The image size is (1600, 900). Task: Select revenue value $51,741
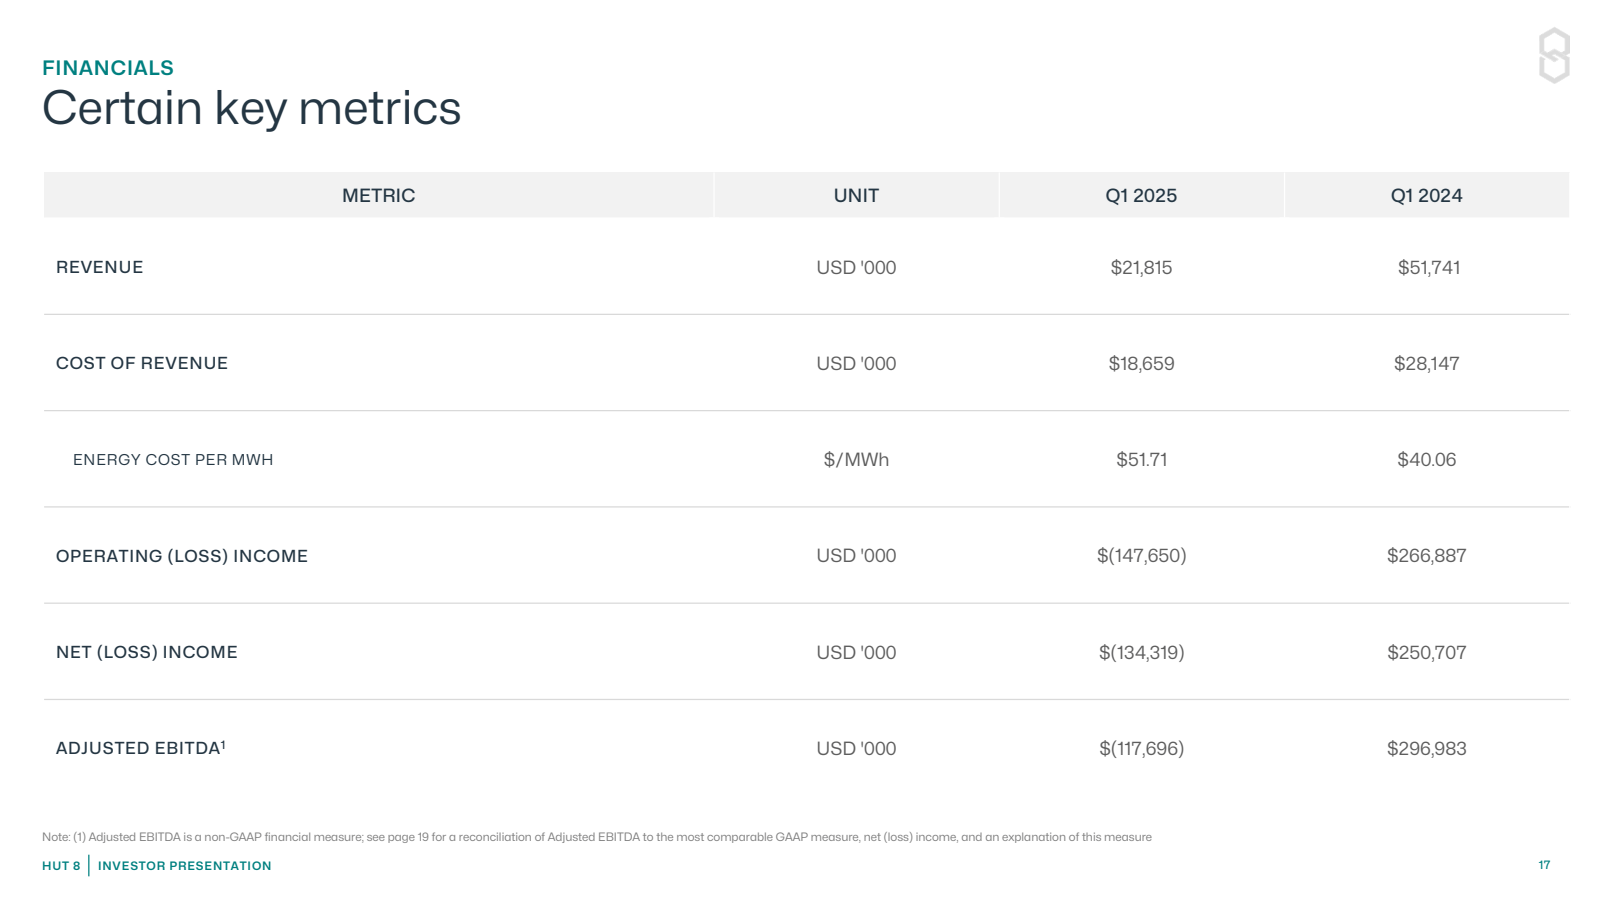pos(1429,267)
